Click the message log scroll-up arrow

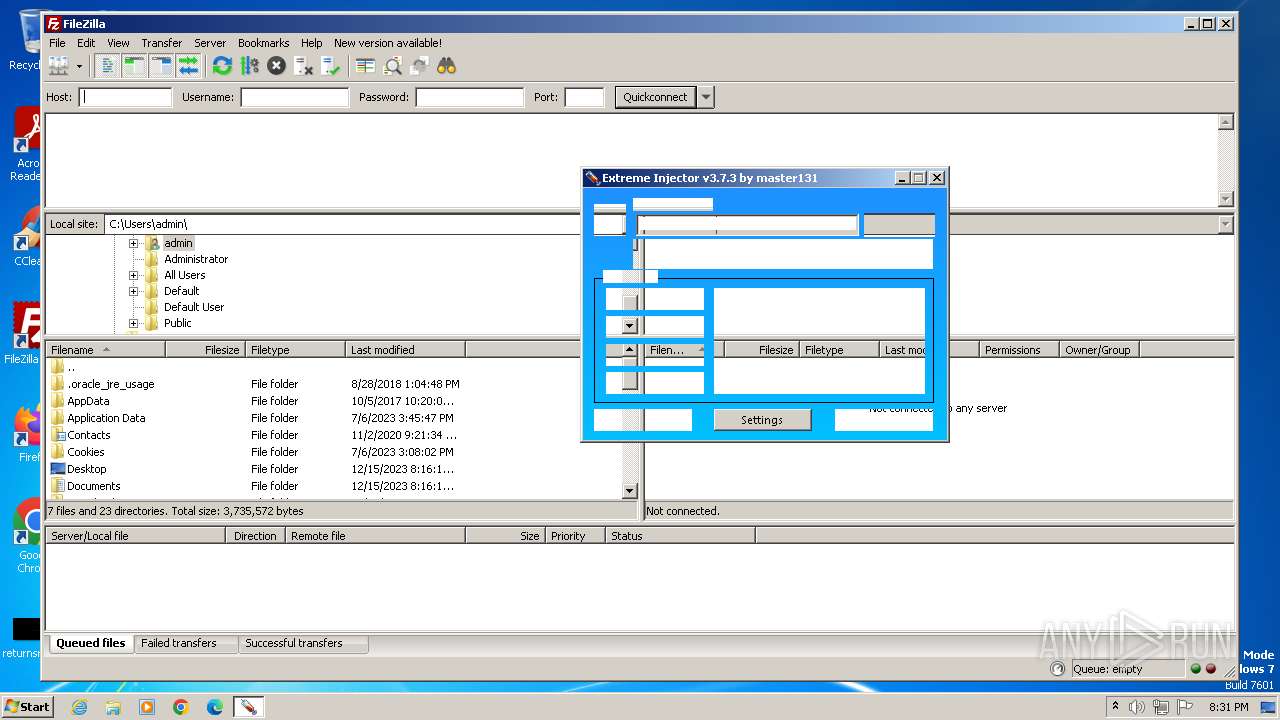click(x=1226, y=122)
